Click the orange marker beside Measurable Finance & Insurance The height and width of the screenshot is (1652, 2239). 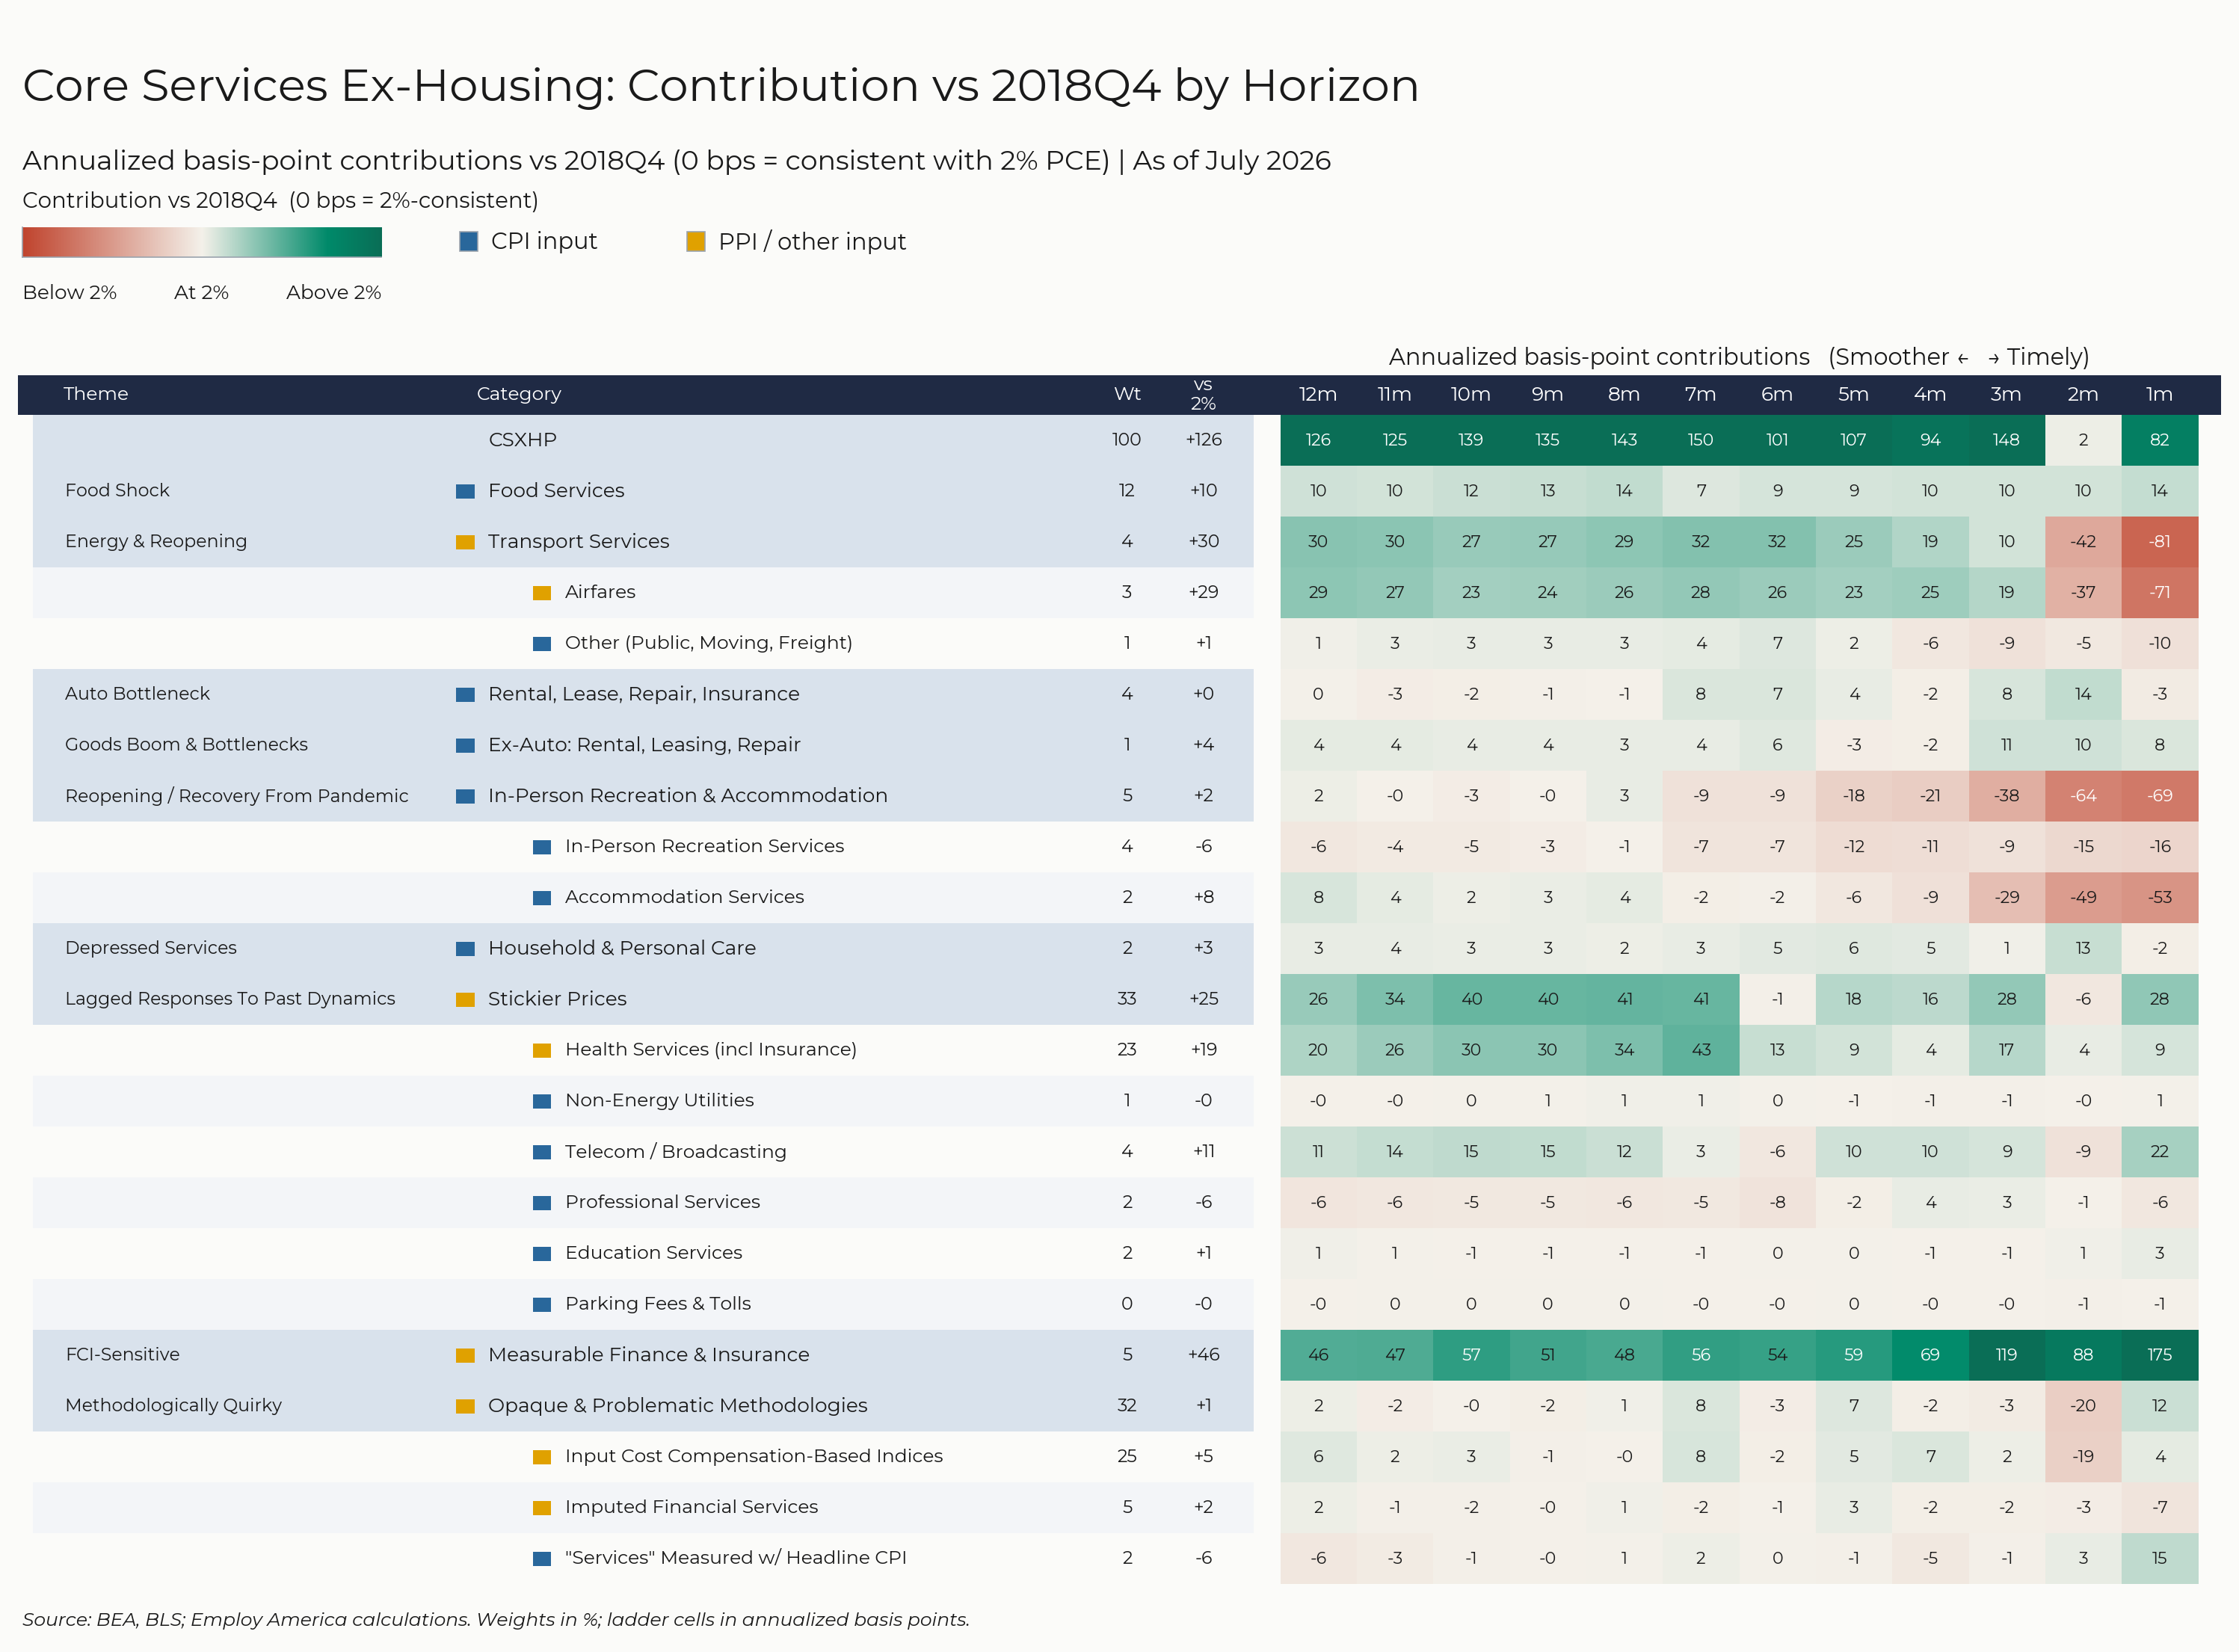click(x=465, y=1355)
